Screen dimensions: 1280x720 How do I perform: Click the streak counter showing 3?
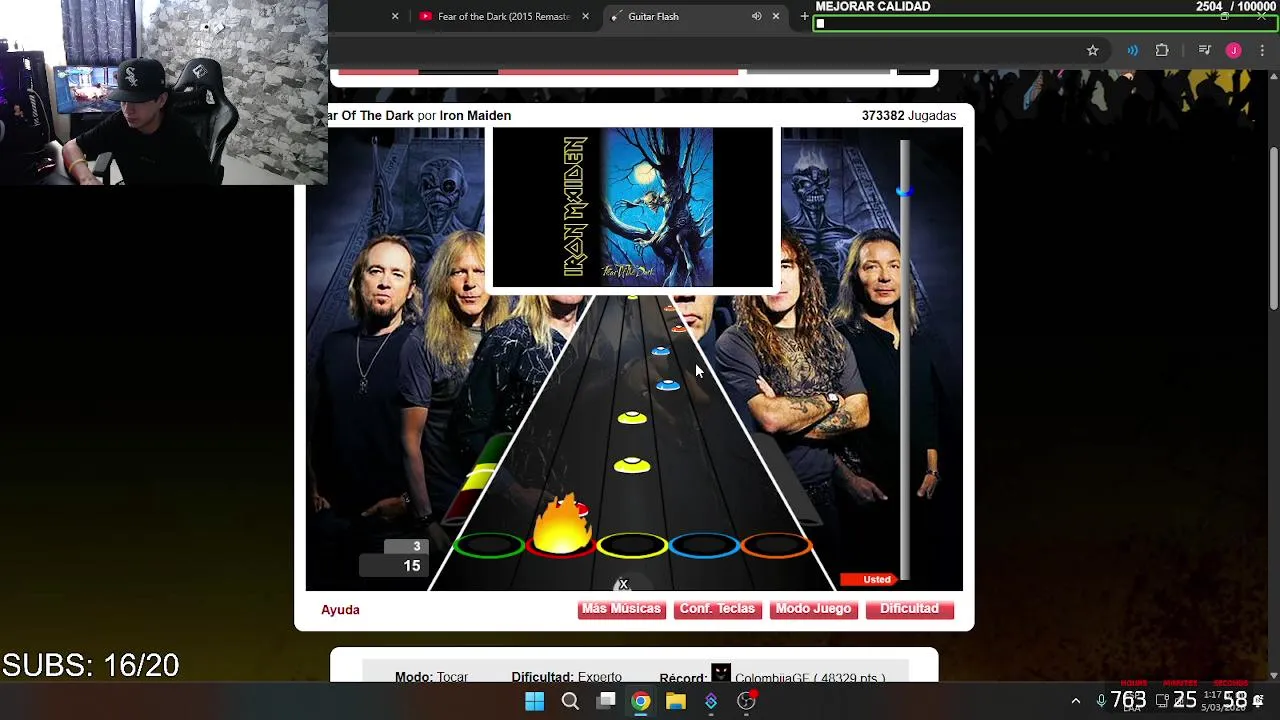click(416, 546)
